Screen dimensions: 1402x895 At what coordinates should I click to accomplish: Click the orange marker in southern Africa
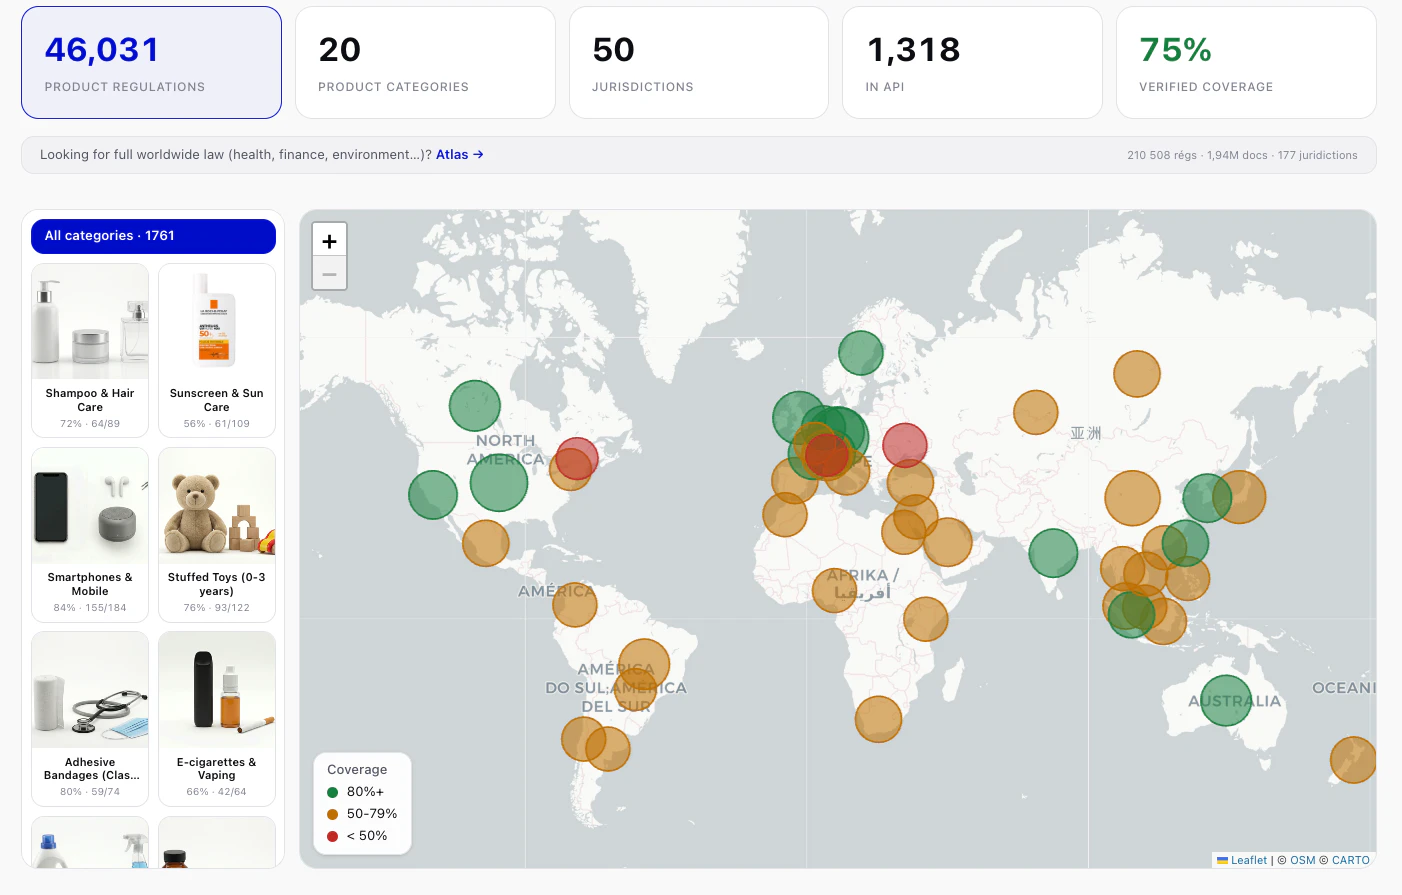tap(879, 720)
